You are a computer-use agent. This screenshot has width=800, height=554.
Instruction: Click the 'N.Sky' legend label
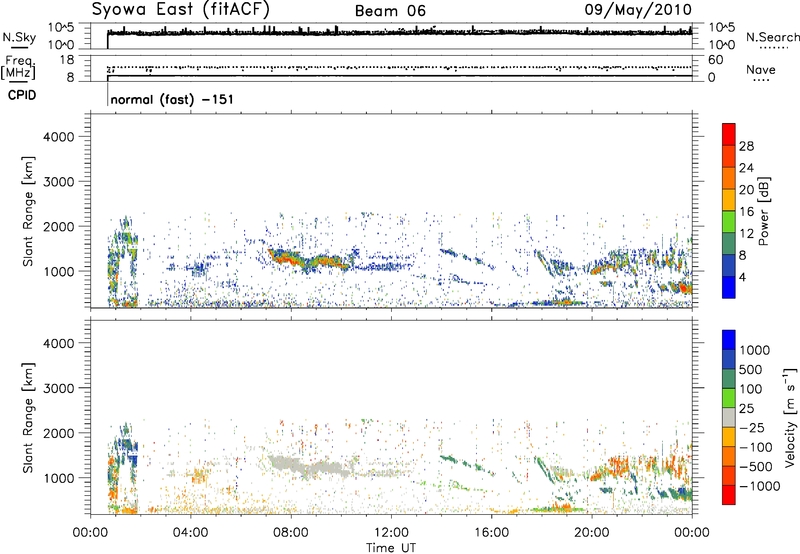point(19,37)
